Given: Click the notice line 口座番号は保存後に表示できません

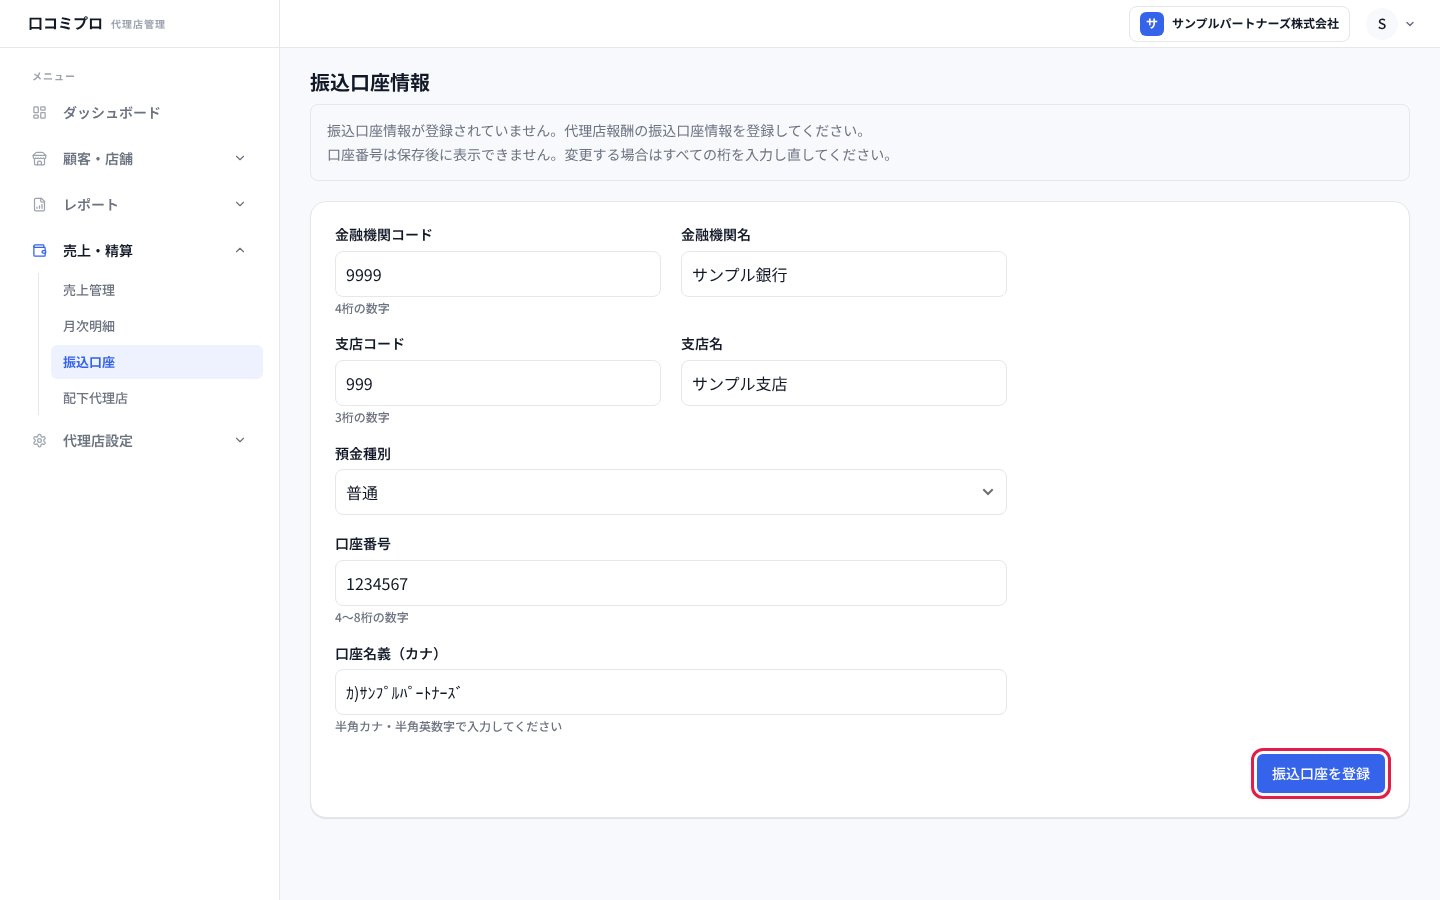Looking at the screenshot, I should coord(611,155).
